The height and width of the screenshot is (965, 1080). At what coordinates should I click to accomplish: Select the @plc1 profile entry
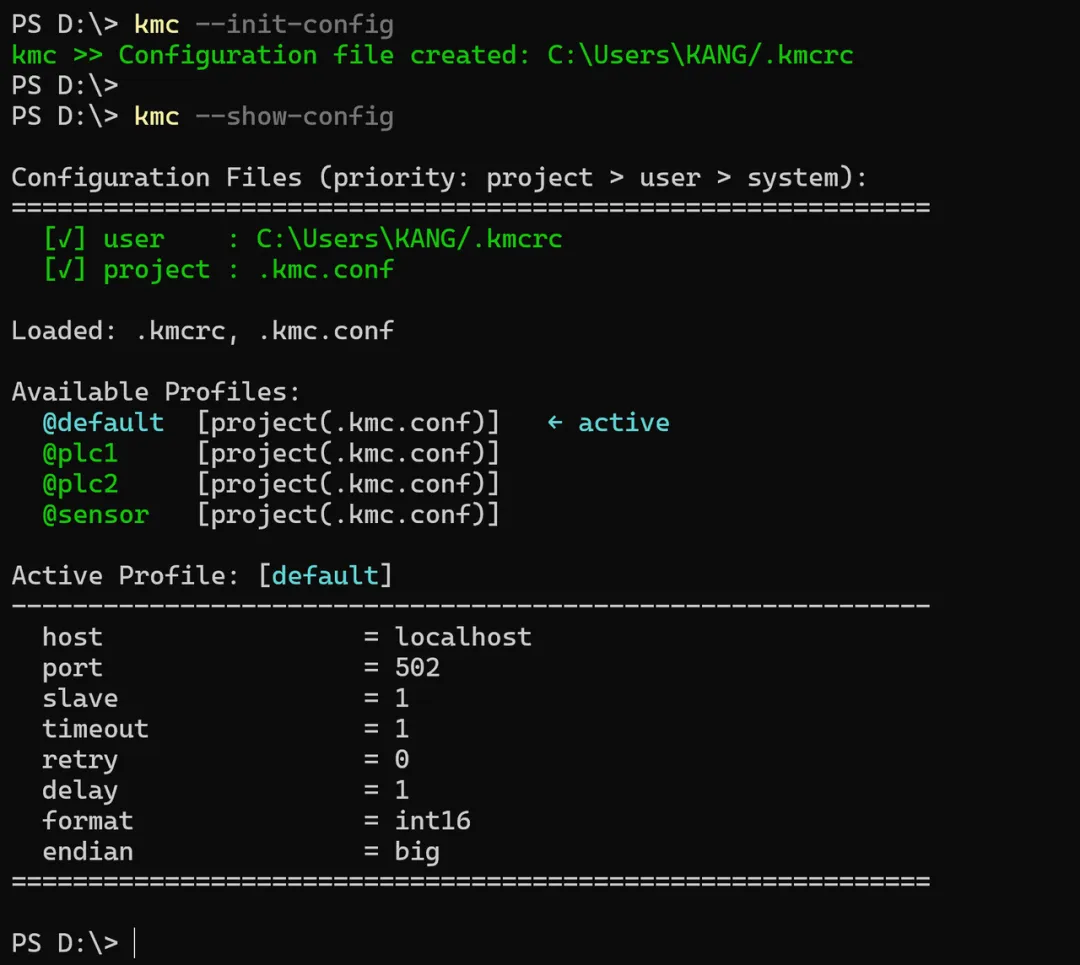(80, 454)
